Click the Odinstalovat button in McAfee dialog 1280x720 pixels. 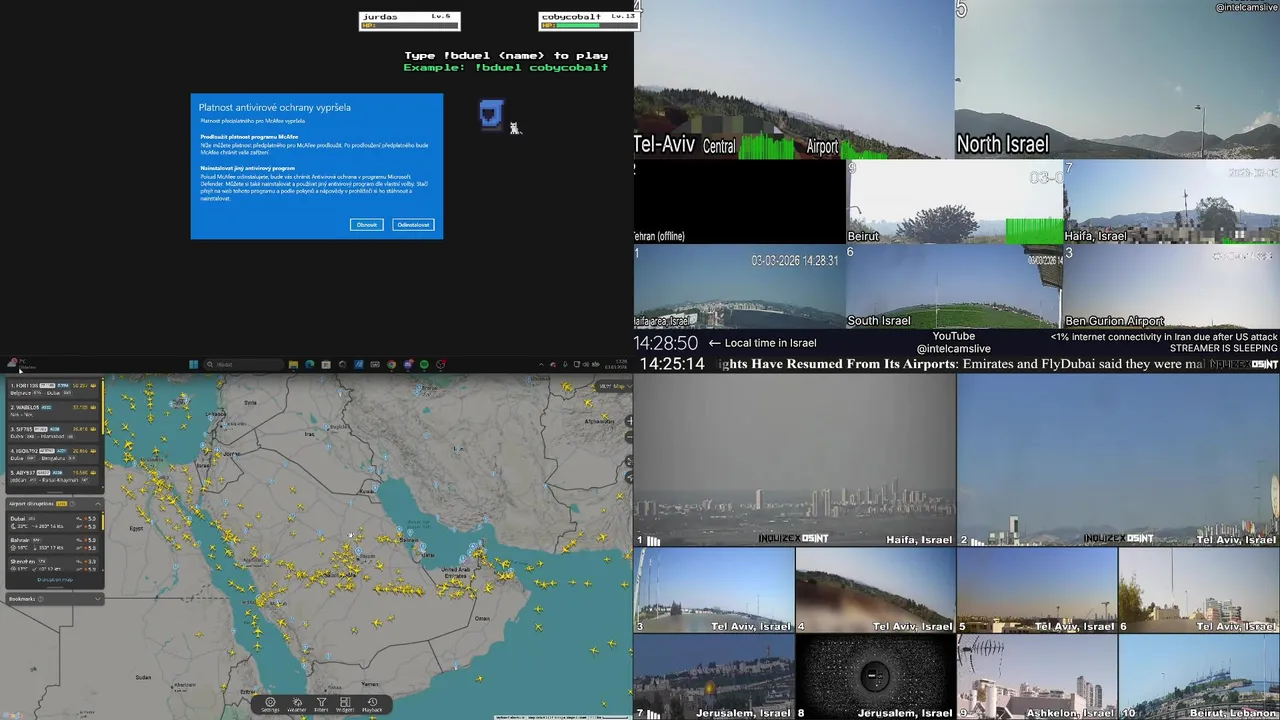(x=413, y=225)
